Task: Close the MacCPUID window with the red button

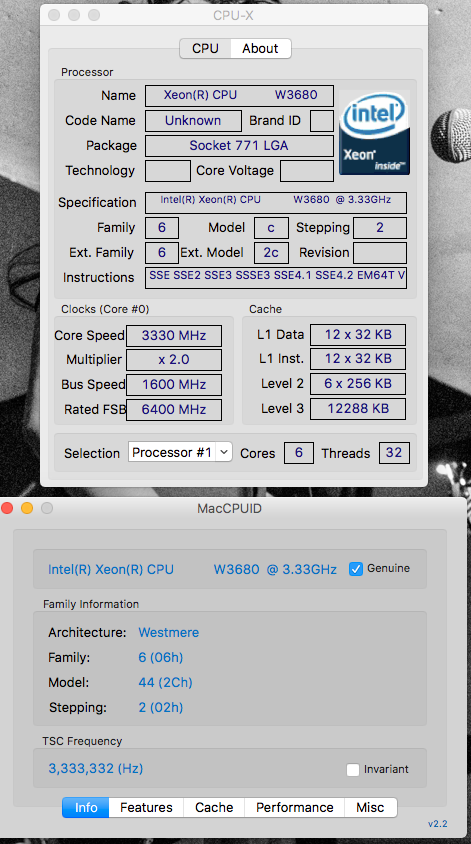Action: (x=8, y=508)
